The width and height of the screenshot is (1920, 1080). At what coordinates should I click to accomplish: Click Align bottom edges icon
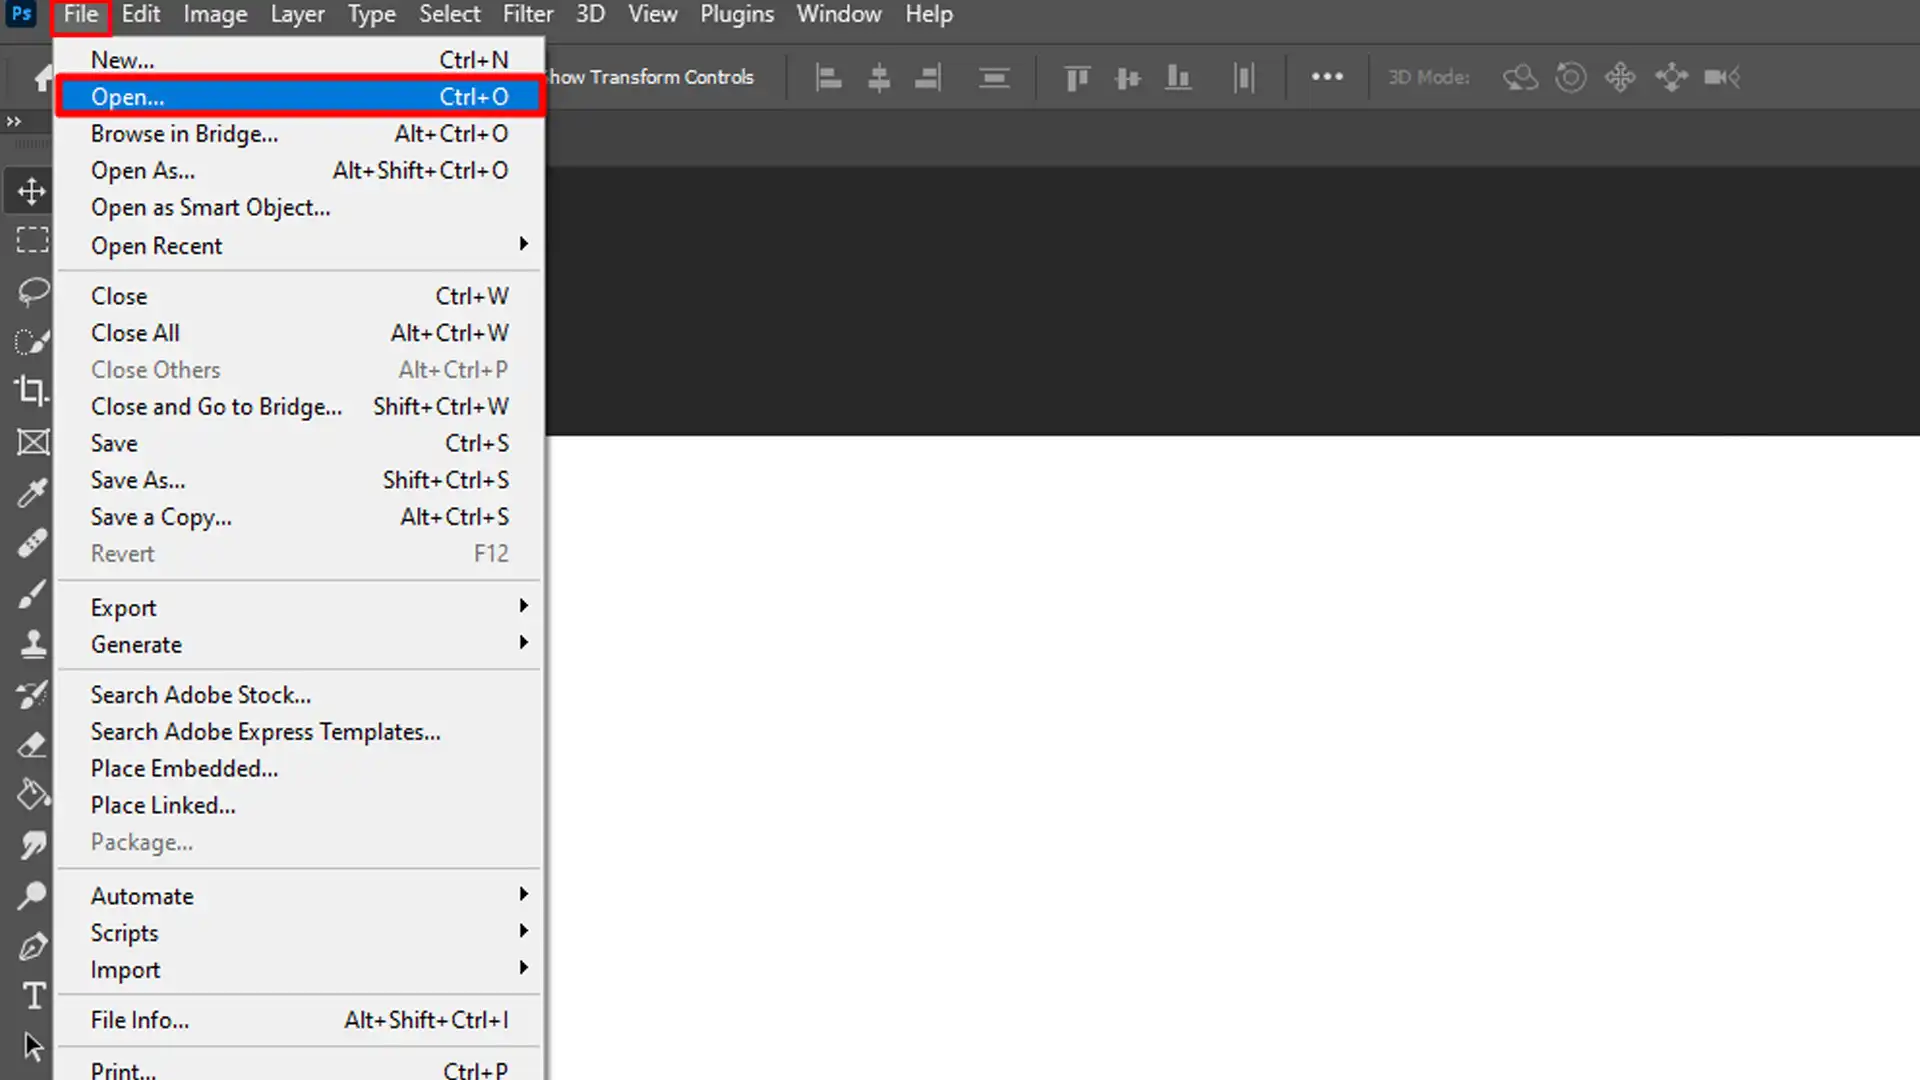click(x=1179, y=77)
